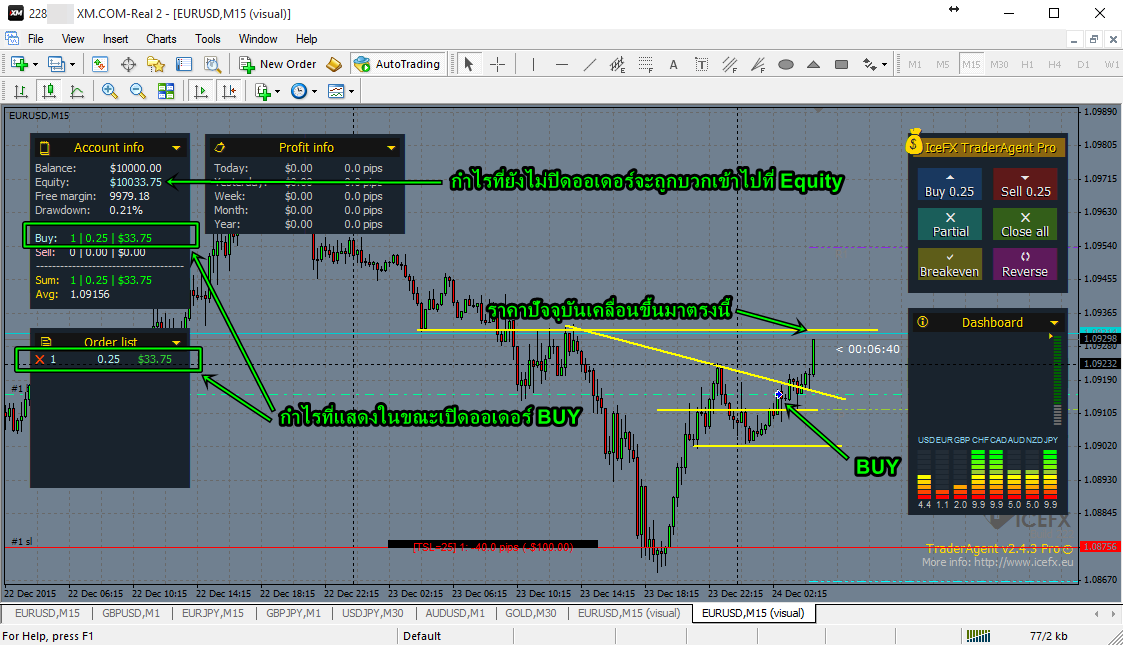The height and width of the screenshot is (645, 1123).
Task: Open the indicators list dropdown arrow
Action: 277,91
